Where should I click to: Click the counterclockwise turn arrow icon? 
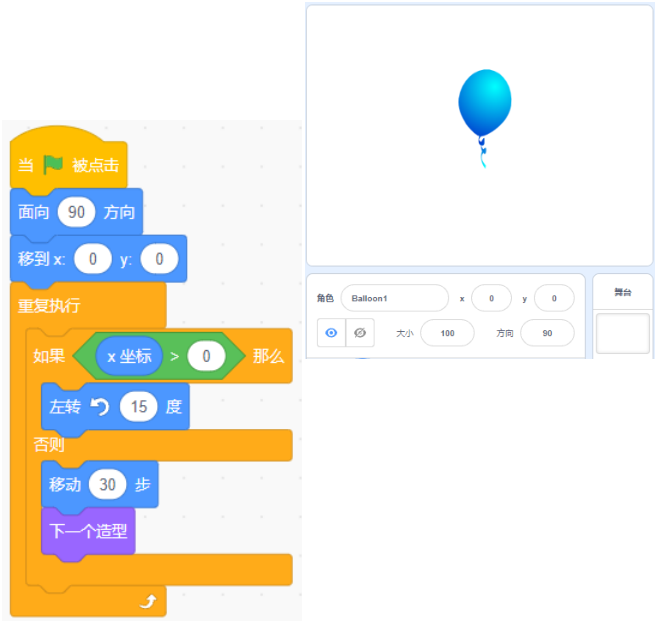click(100, 407)
